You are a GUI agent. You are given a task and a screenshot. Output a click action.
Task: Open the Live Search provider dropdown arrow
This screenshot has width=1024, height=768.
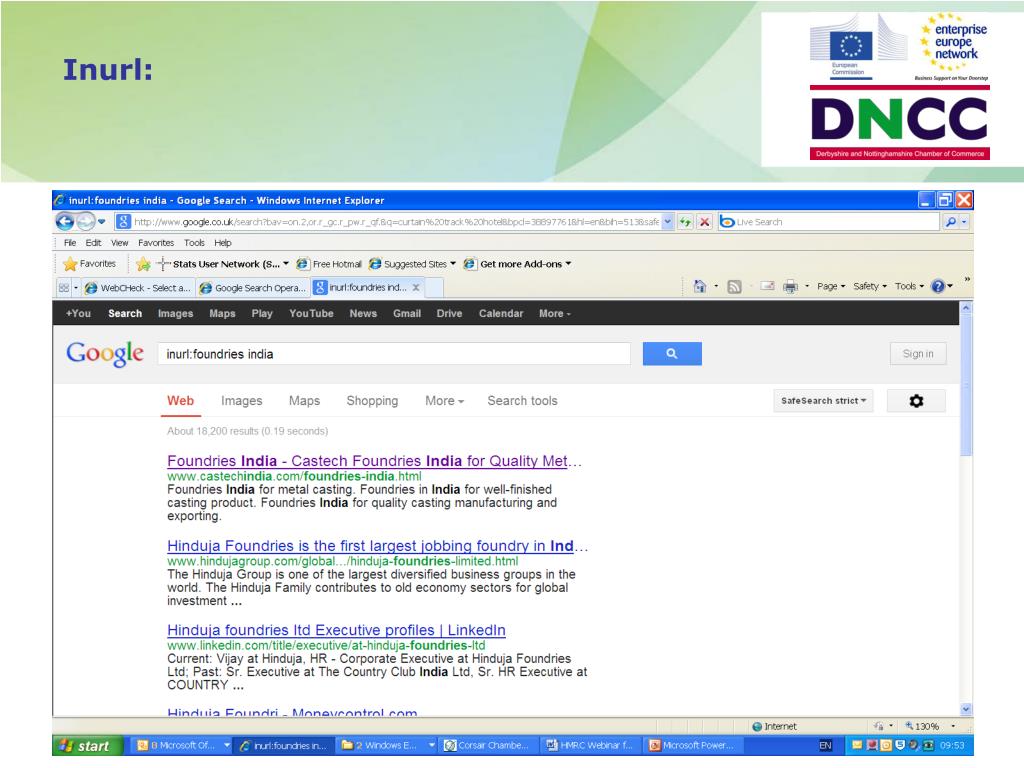pos(964,222)
